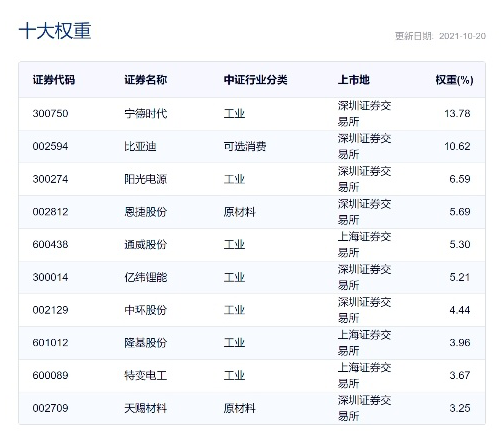
Task: Click weight value 3.96
Action: point(460,343)
